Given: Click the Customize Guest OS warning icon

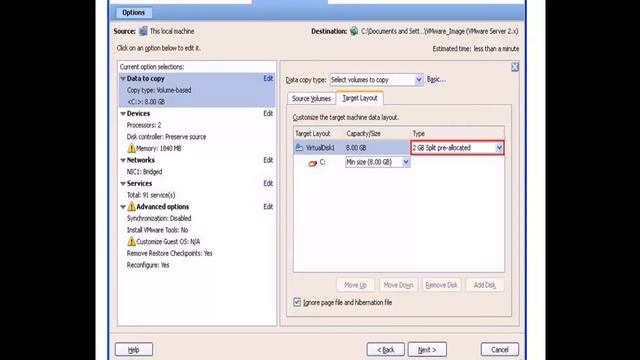Looking at the screenshot, I should pyautogui.click(x=131, y=242).
